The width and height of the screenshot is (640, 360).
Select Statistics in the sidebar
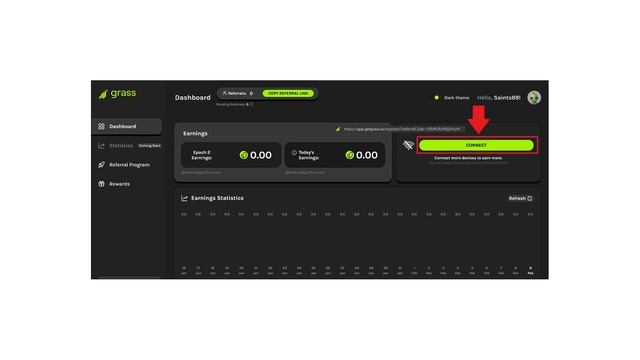[x=121, y=146]
